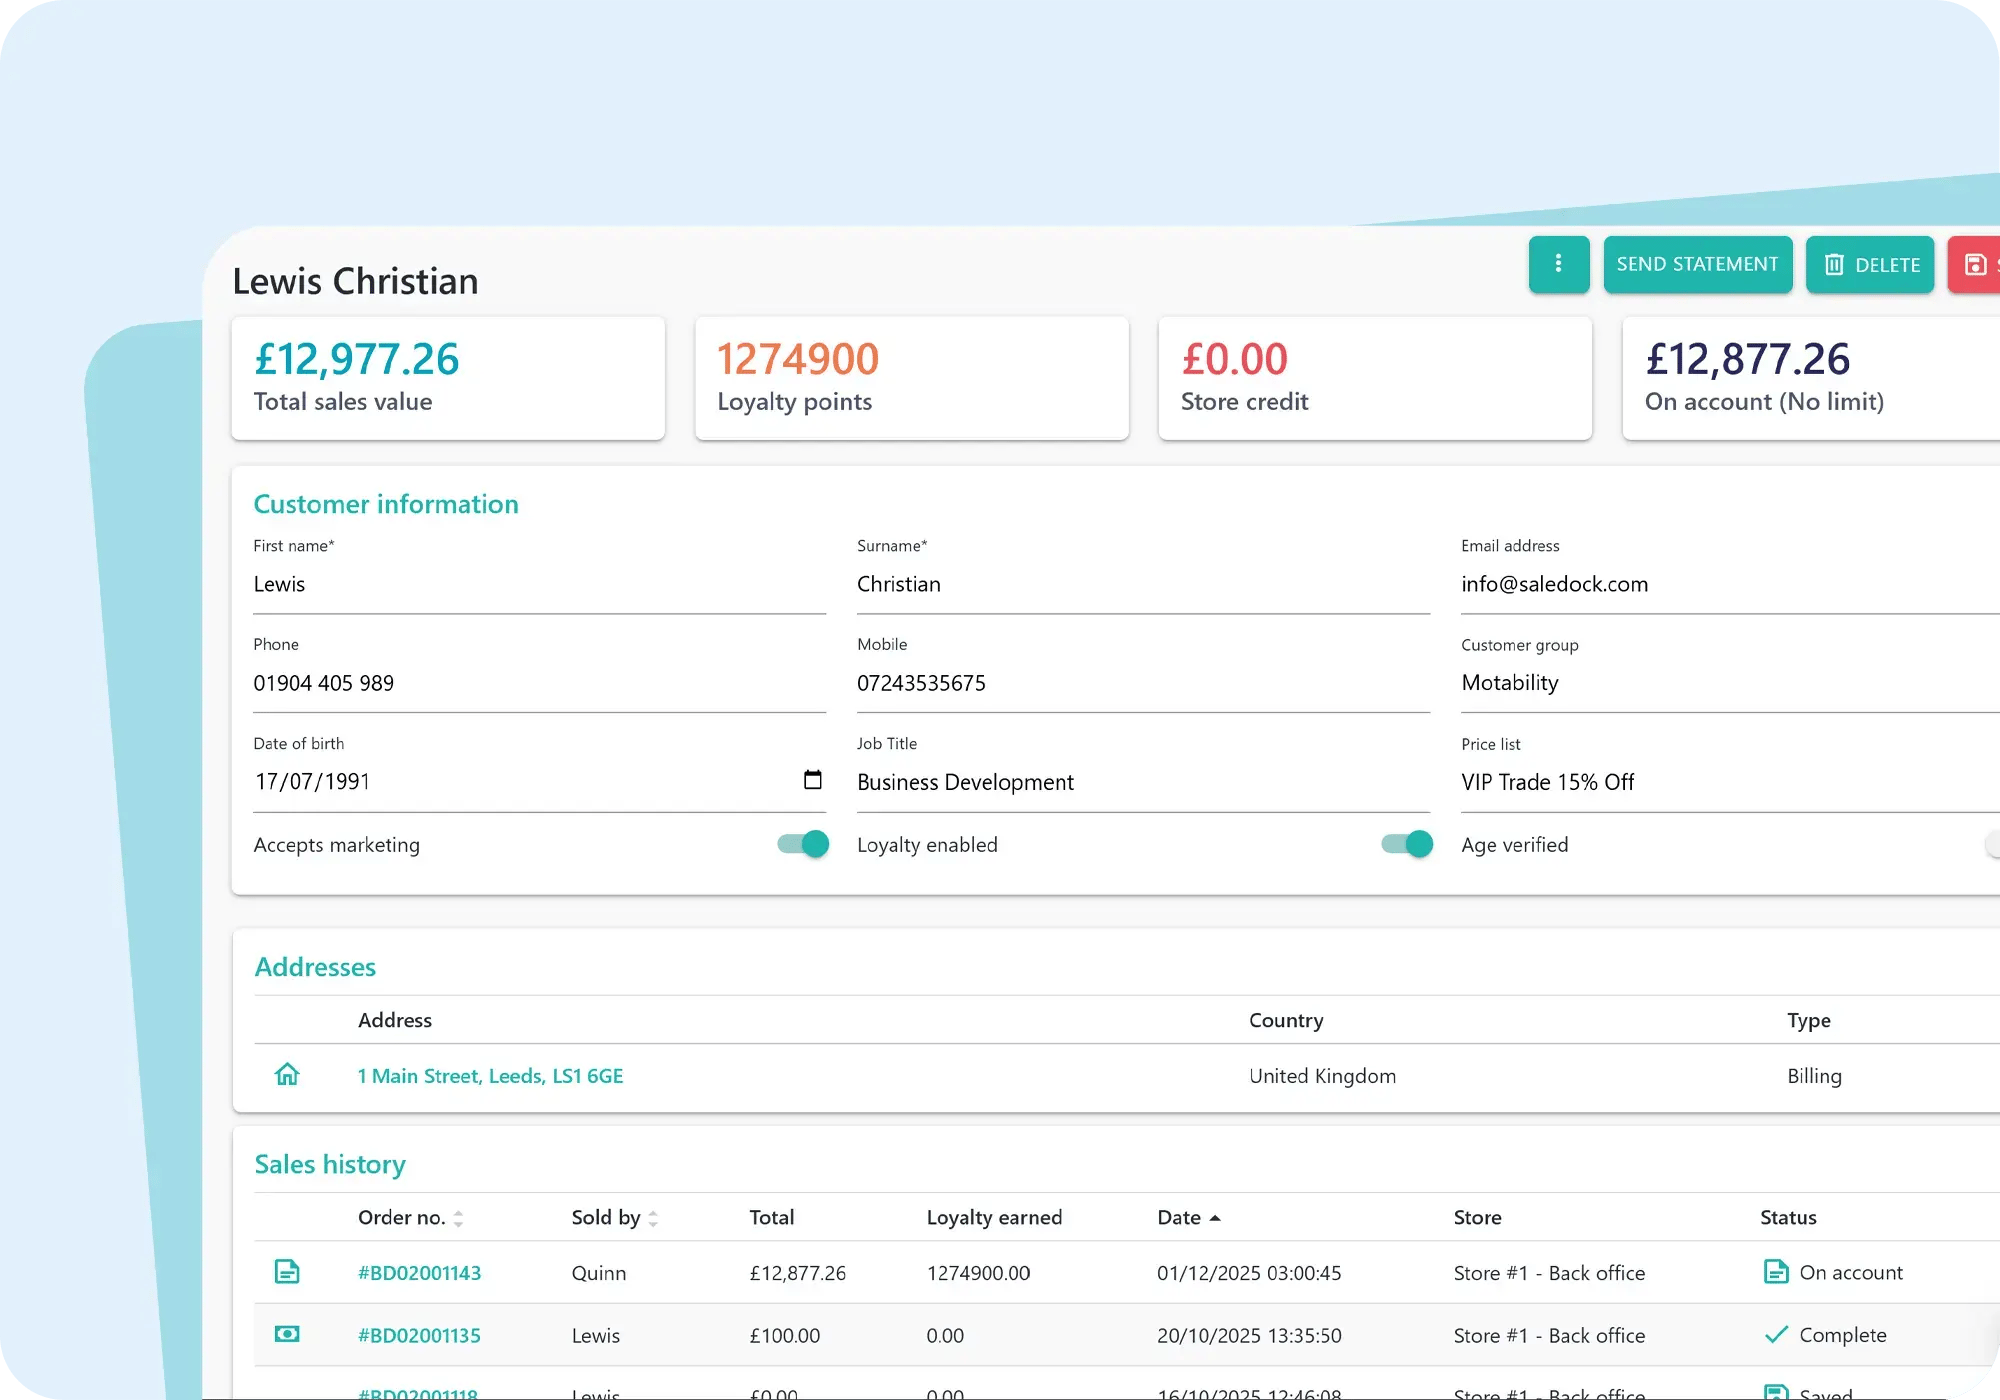The image size is (2000, 1400).
Task: Click the red save icon button
Action: click(x=1975, y=264)
